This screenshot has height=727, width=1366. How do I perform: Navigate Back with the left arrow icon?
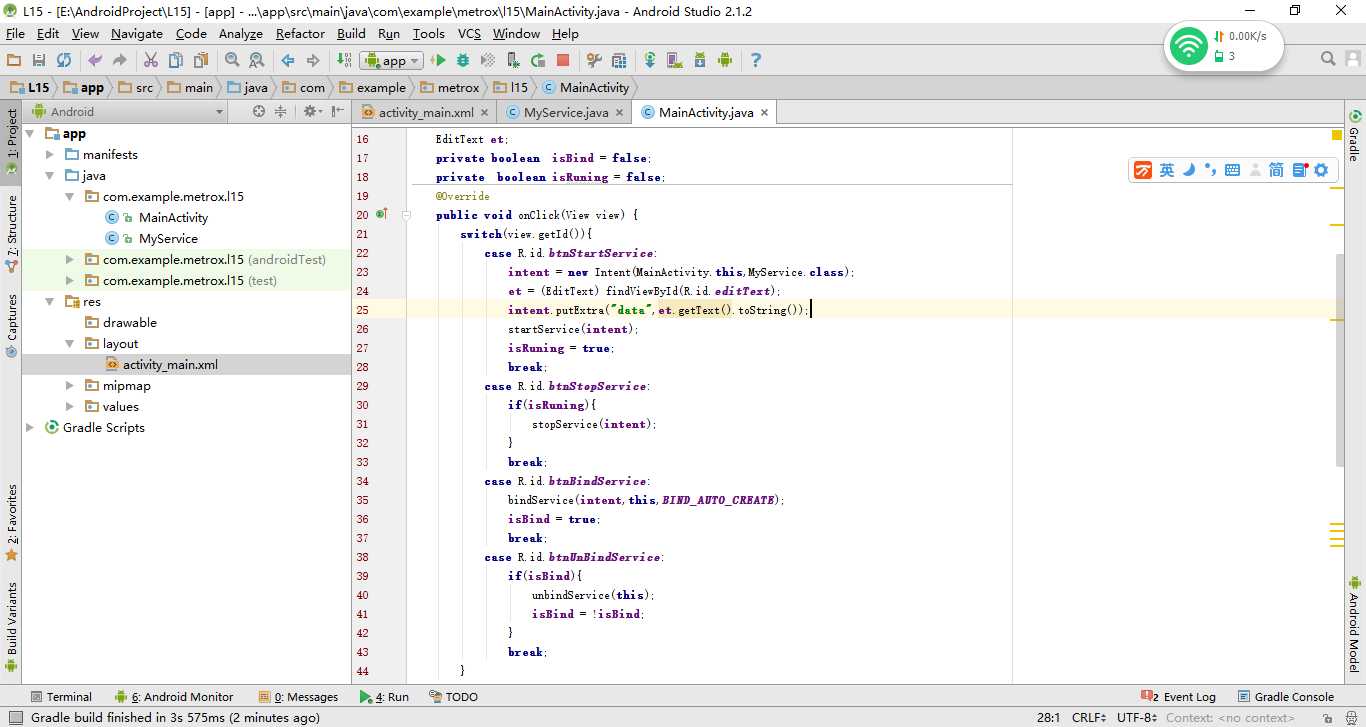(288, 60)
